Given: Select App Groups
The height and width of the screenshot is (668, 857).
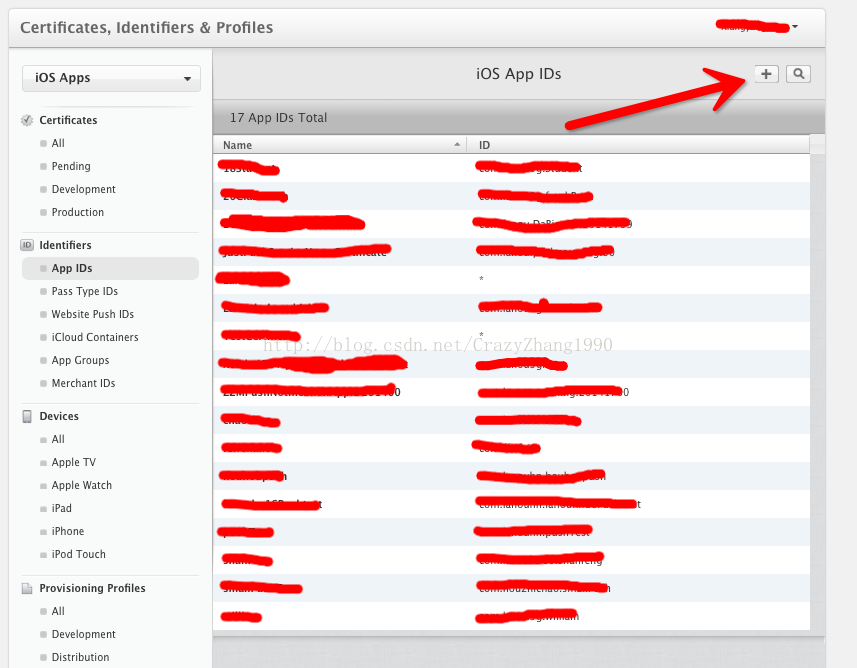Looking at the screenshot, I should [x=80, y=360].
